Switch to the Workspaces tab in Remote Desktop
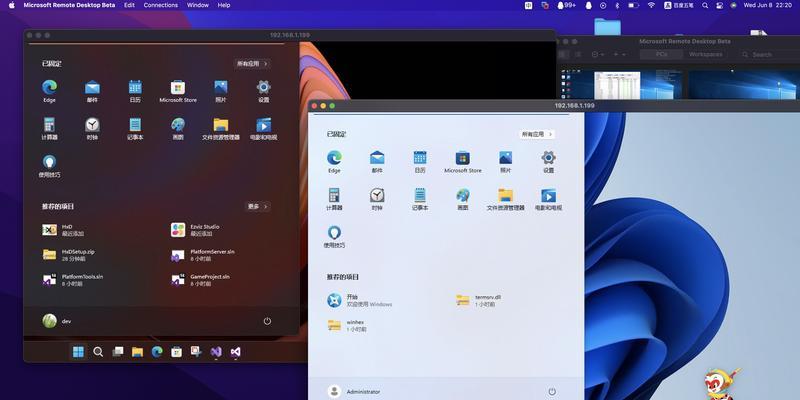Image resolution: width=800 pixels, height=400 pixels. pos(706,54)
